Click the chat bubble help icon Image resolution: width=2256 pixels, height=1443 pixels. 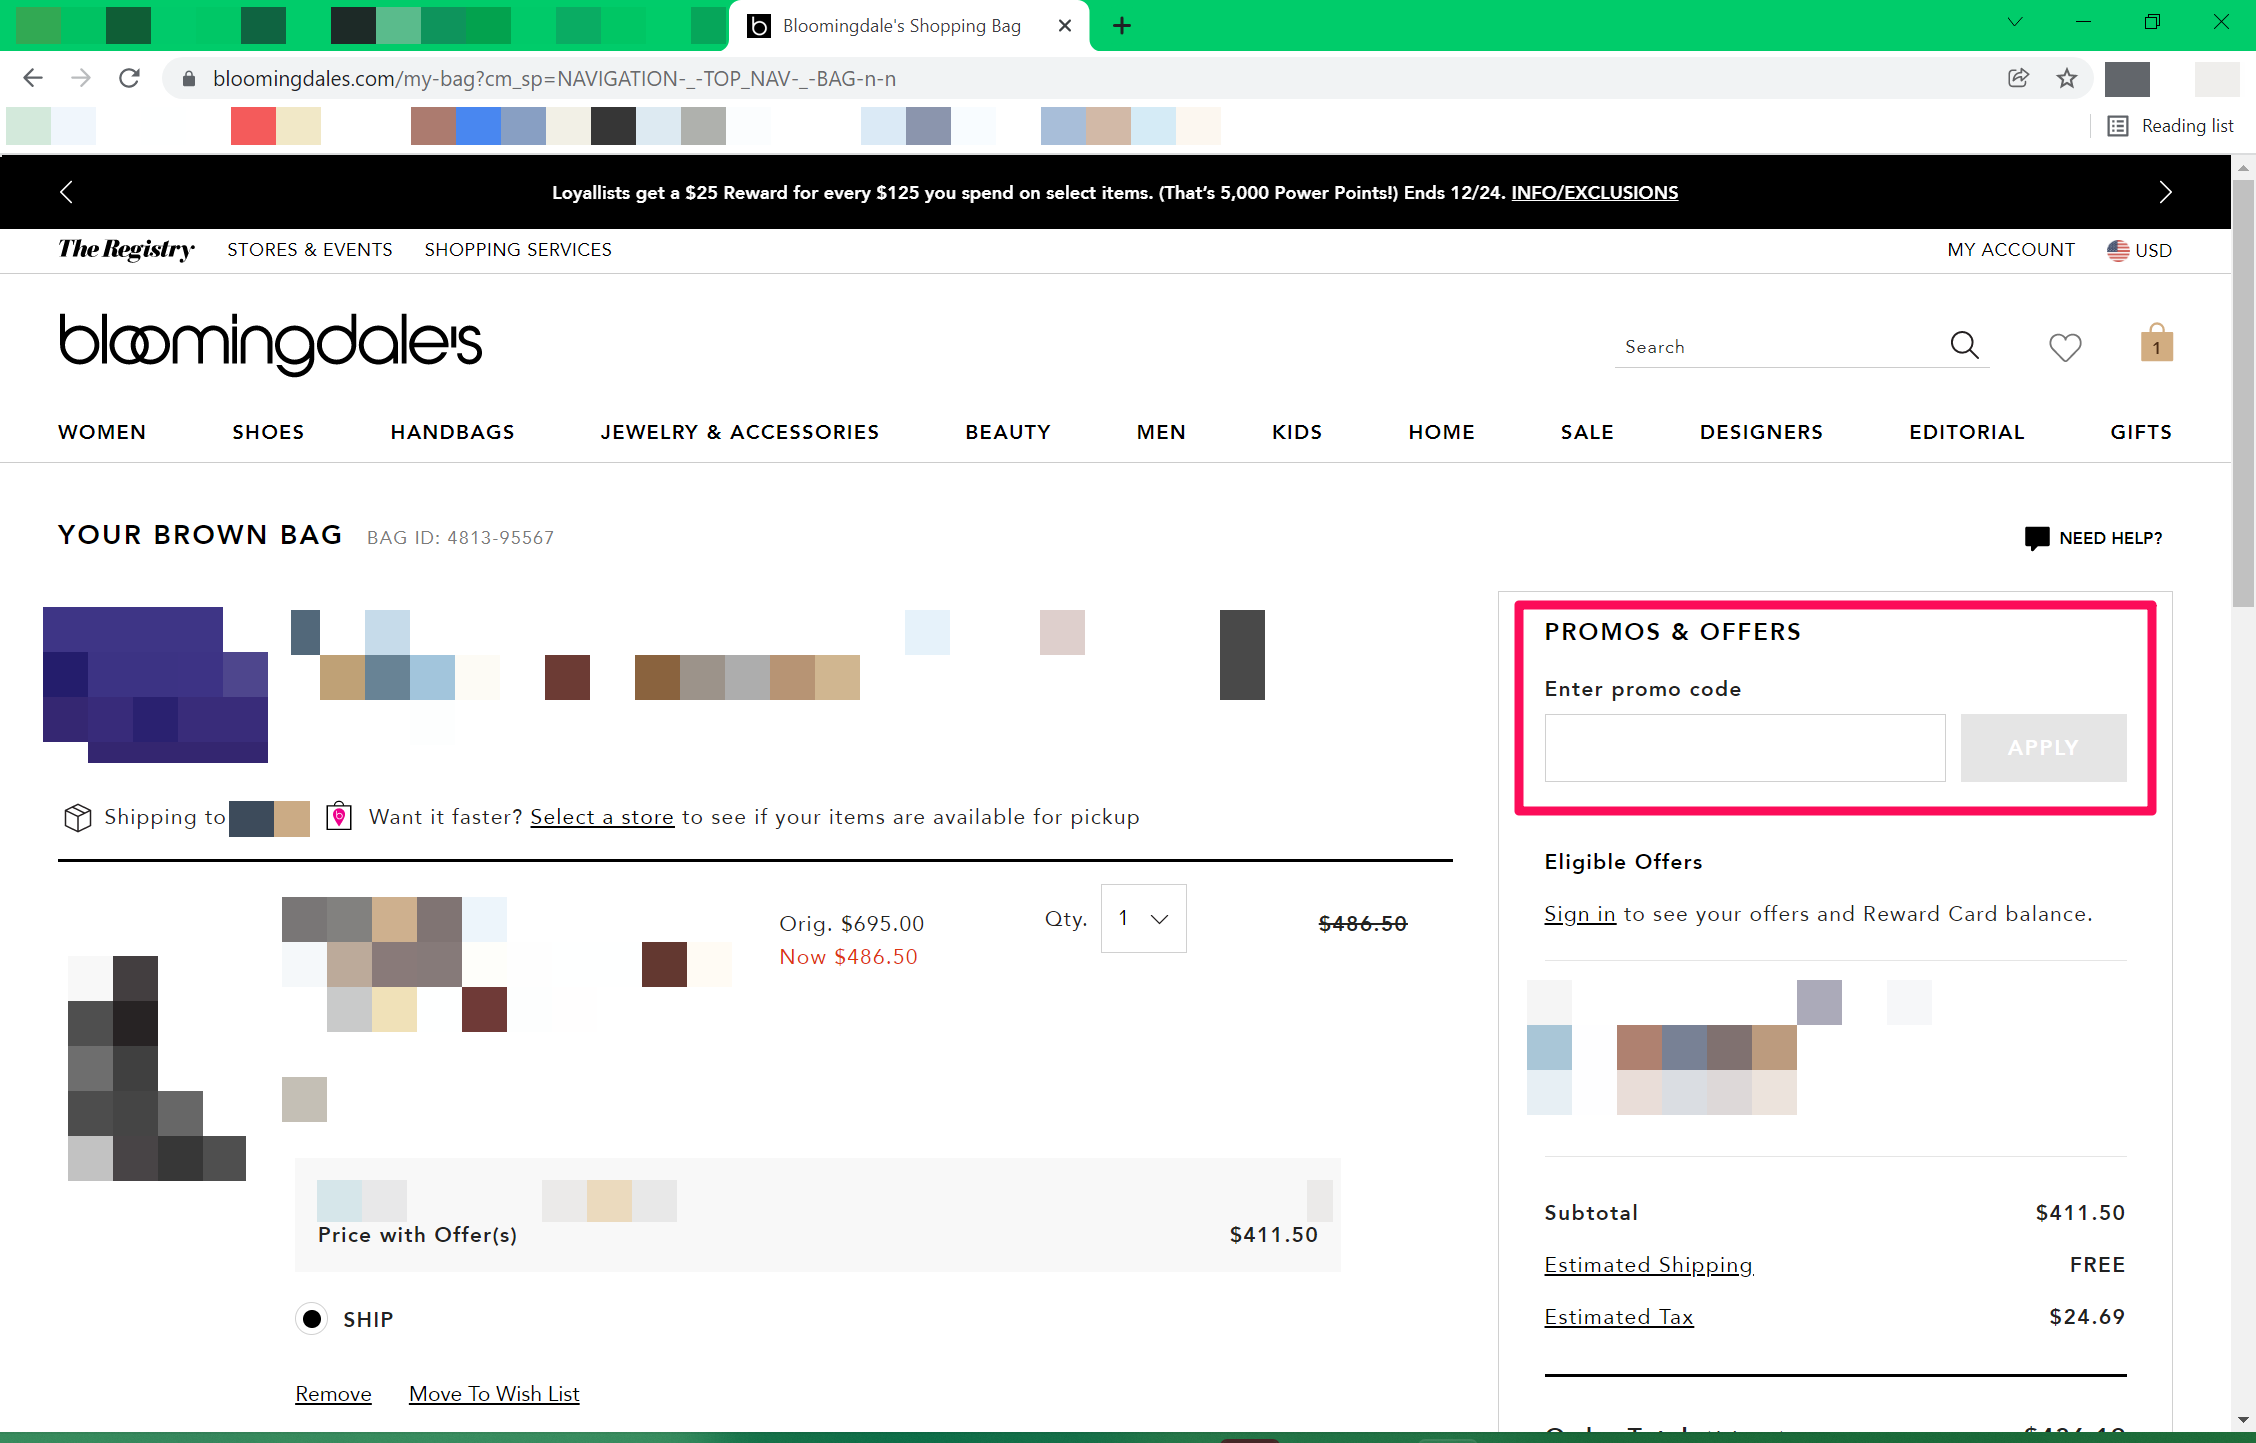[2037, 538]
